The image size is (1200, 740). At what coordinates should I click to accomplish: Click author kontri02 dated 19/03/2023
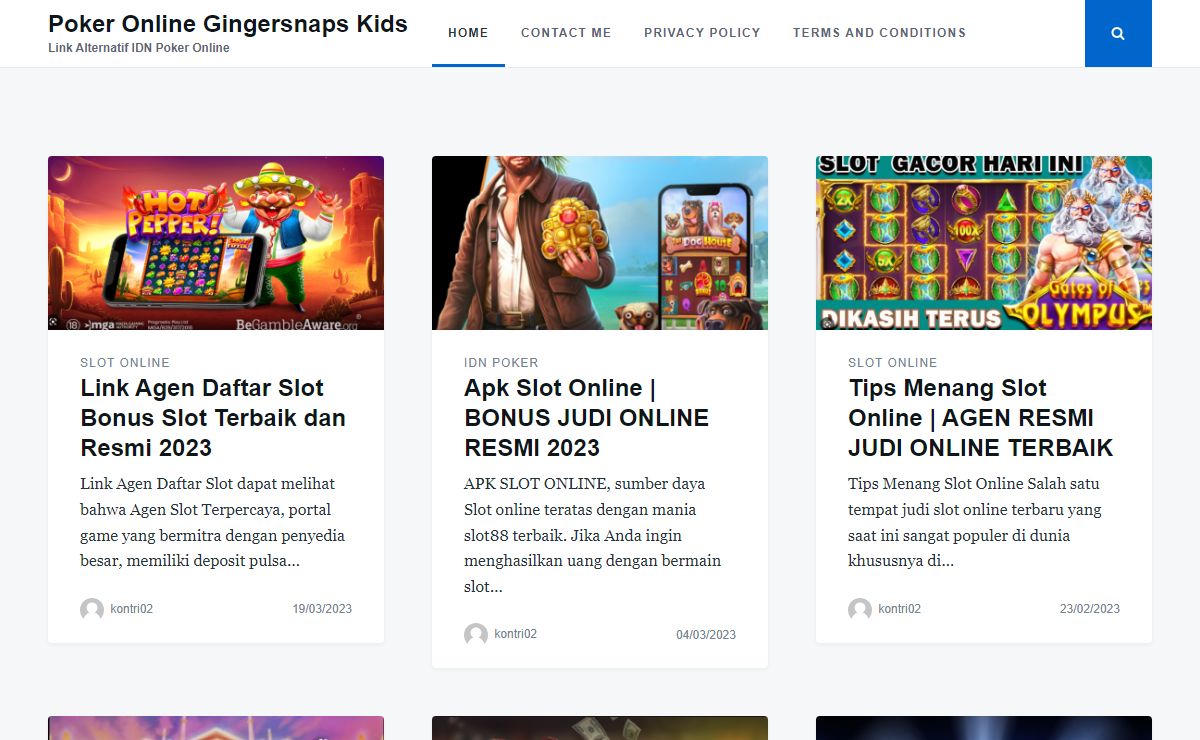click(131, 609)
